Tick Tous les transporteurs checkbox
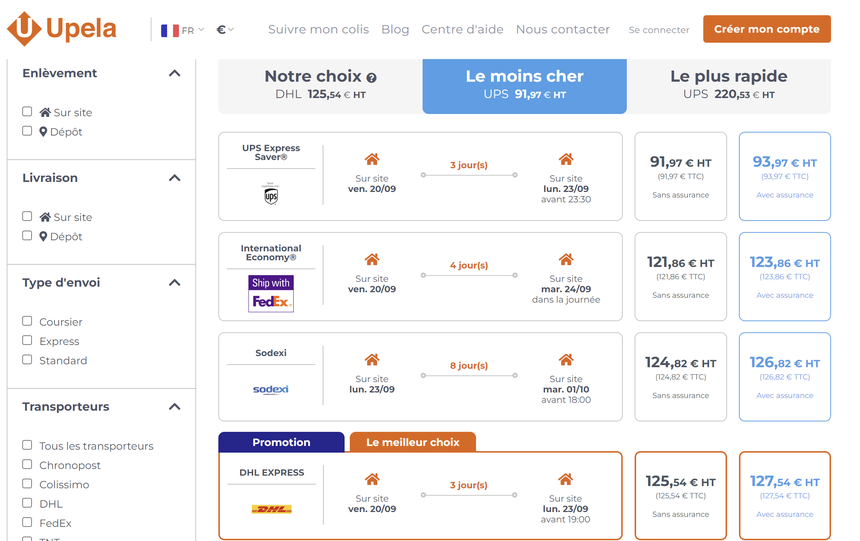 [x=27, y=445]
